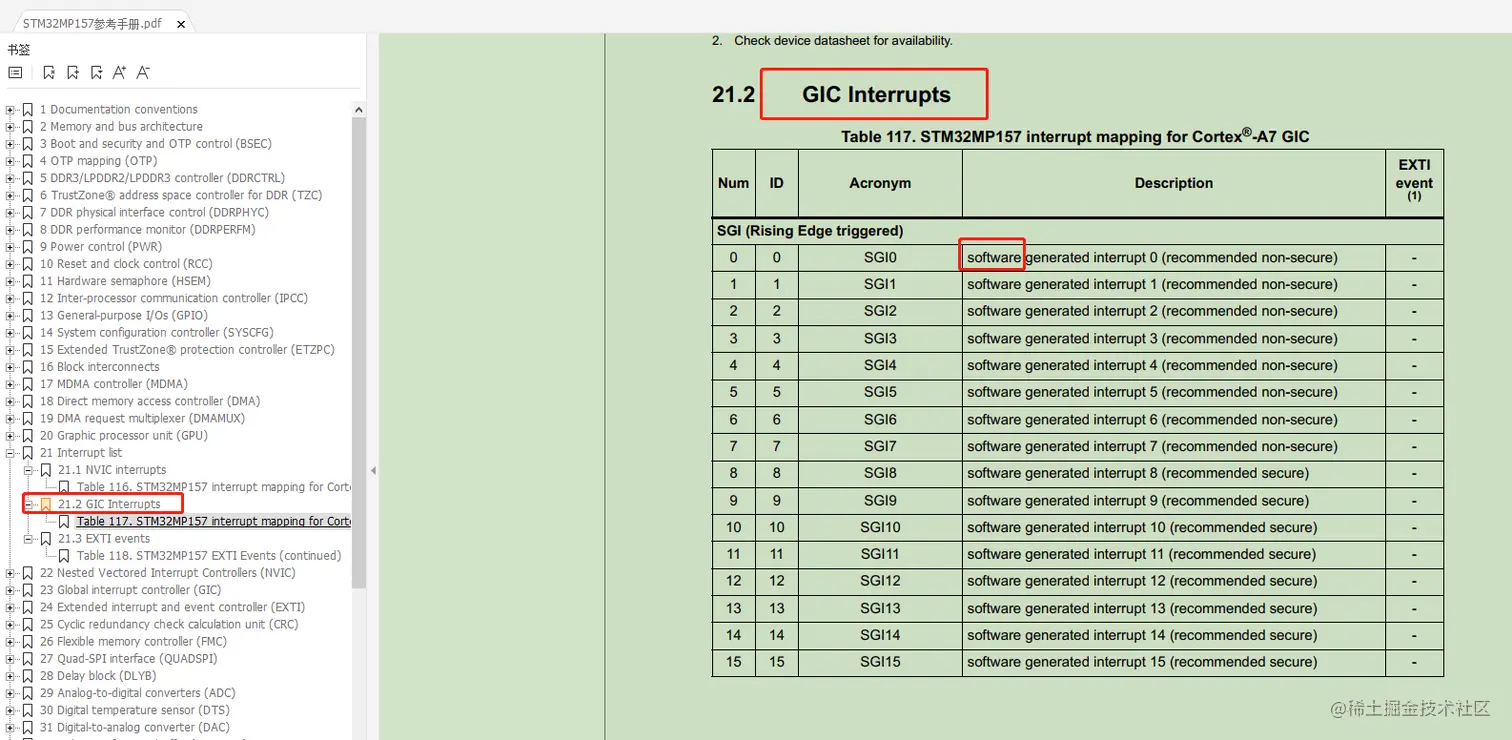
Task: Click bookmark icon of 29 Analog-to-digital converters
Action: tap(28, 693)
